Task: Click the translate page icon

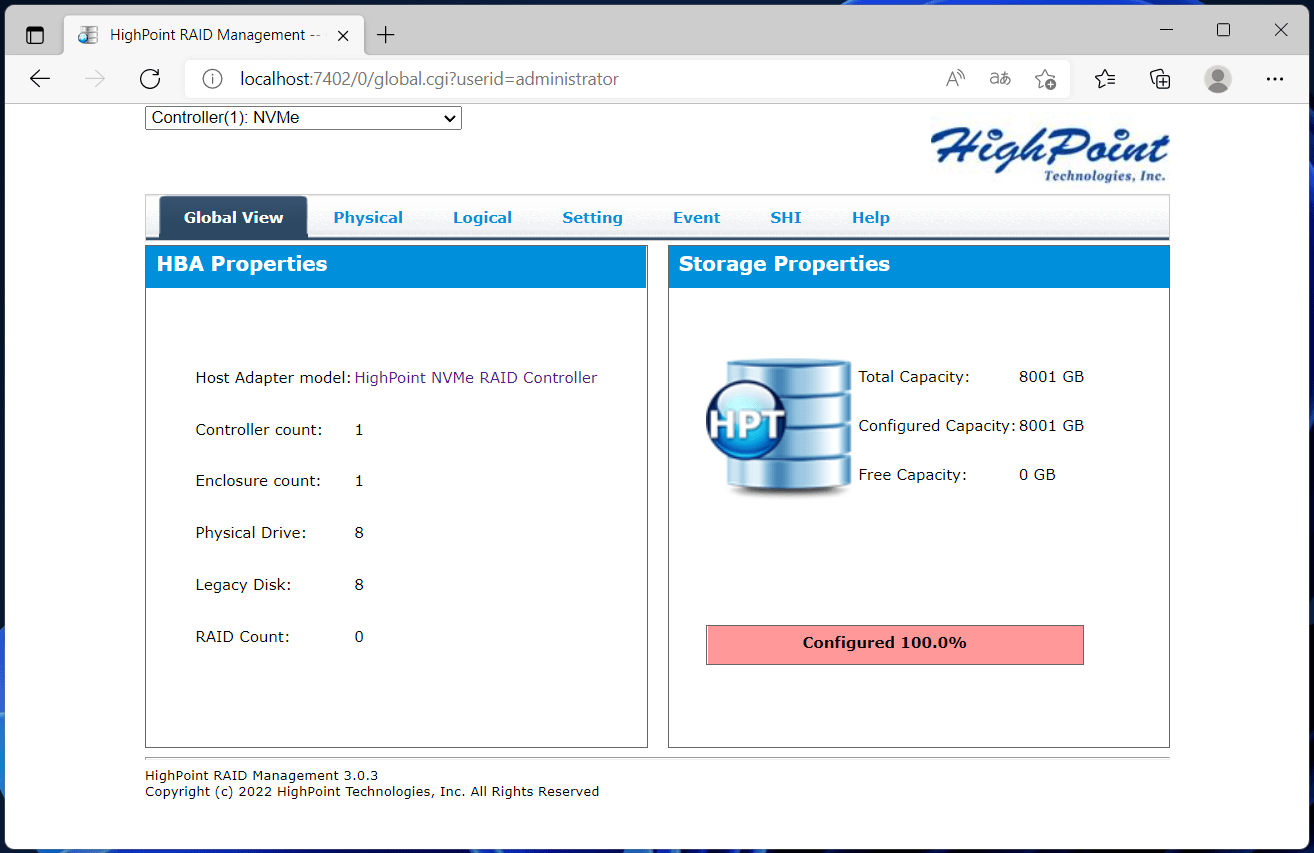Action: pyautogui.click(x=1000, y=79)
